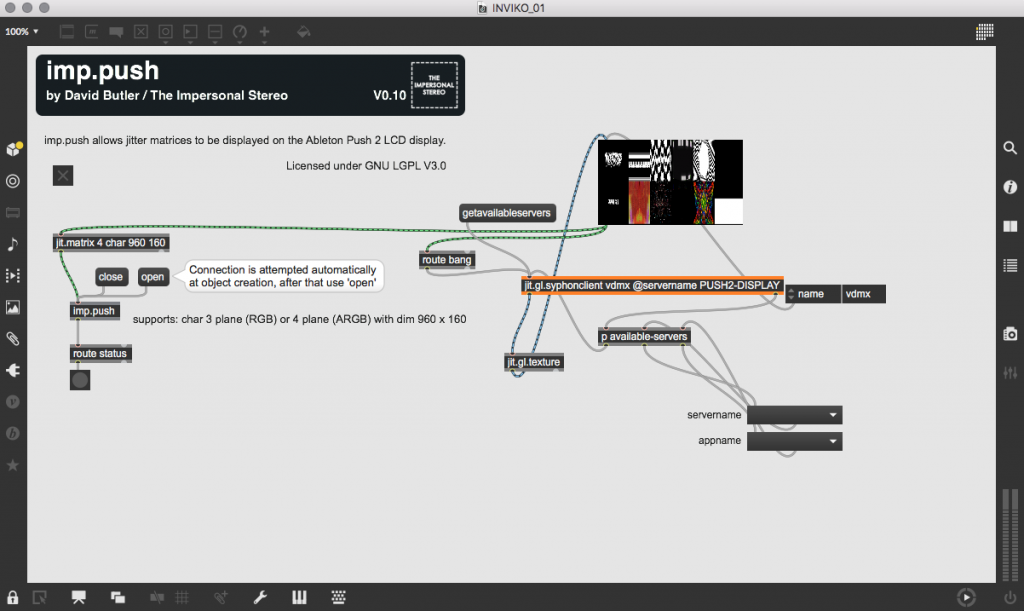Screen dimensions: 1024x611
Task: Click 'Licensed under GNU LGPL V3.0' comment
Action: [x=366, y=166]
